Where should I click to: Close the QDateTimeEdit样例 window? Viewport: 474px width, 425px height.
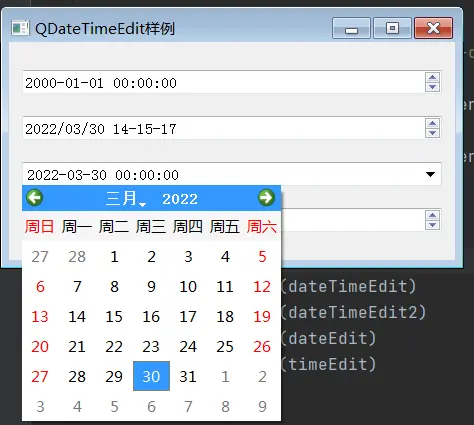tap(433, 28)
